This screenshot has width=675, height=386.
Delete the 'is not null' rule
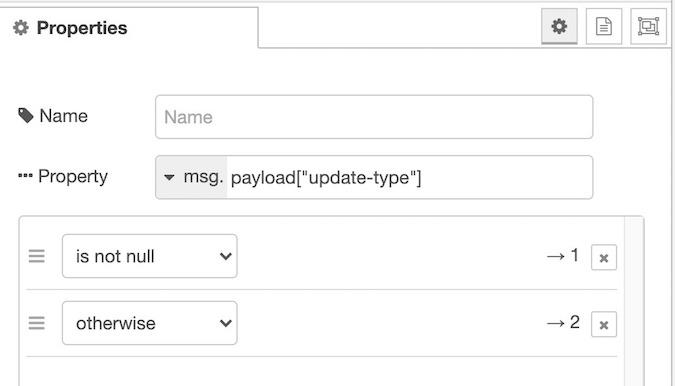[604, 257]
